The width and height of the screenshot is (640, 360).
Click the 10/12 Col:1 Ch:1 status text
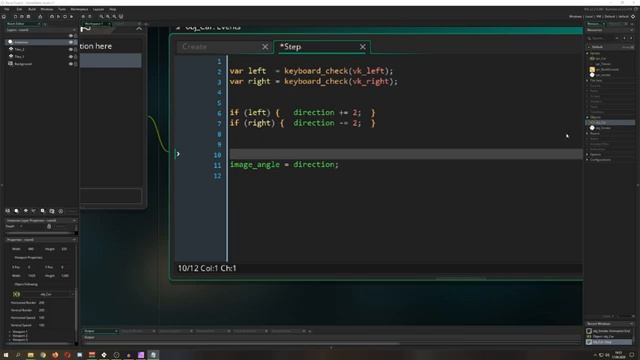[207, 268]
